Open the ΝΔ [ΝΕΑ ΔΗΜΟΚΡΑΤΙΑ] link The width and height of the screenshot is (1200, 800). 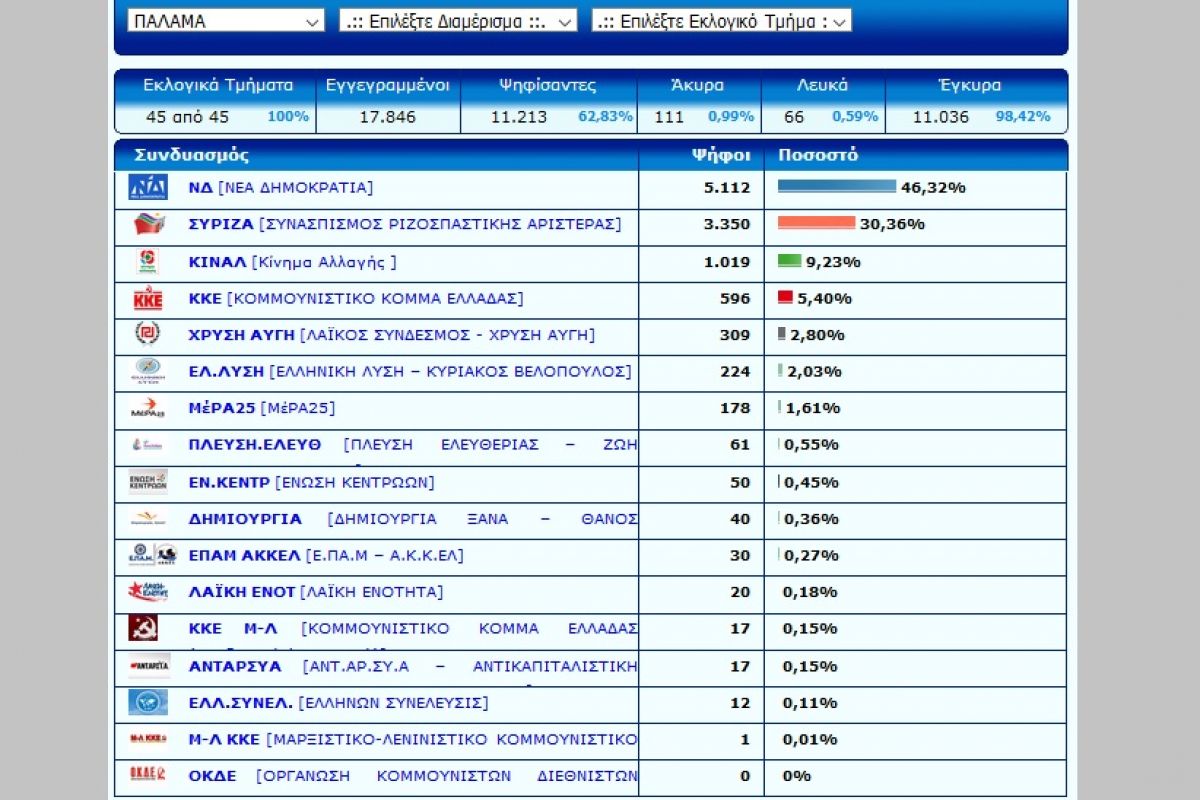281,187
